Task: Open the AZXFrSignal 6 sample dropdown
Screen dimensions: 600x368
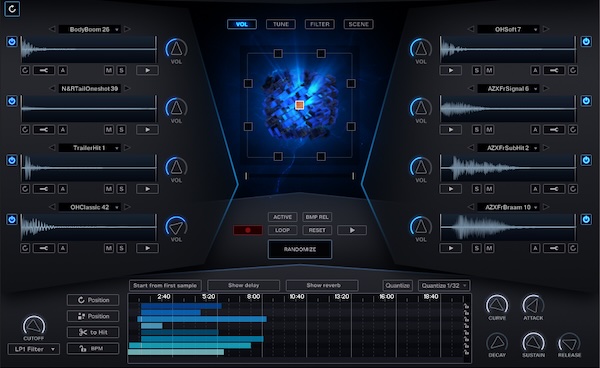Action: pyautogui.click(x=508, y=89)
